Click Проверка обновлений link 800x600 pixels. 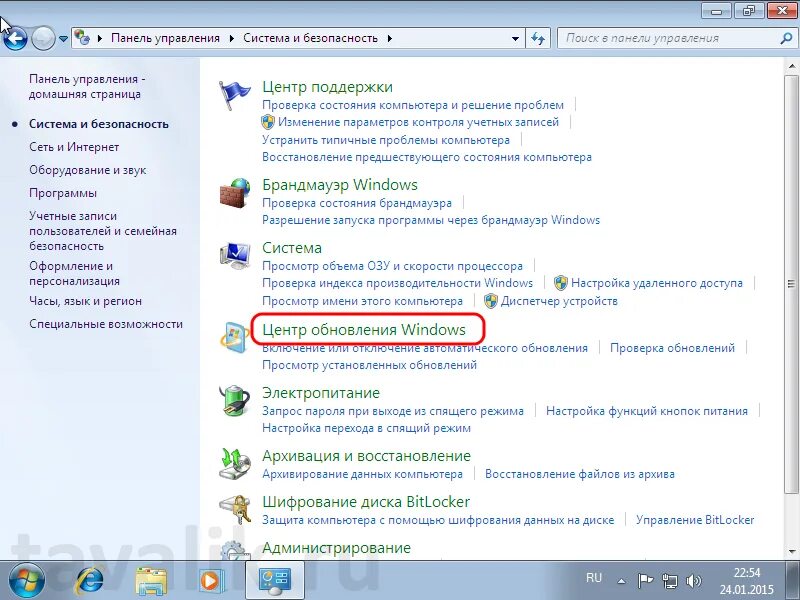(x=672, y=348)
